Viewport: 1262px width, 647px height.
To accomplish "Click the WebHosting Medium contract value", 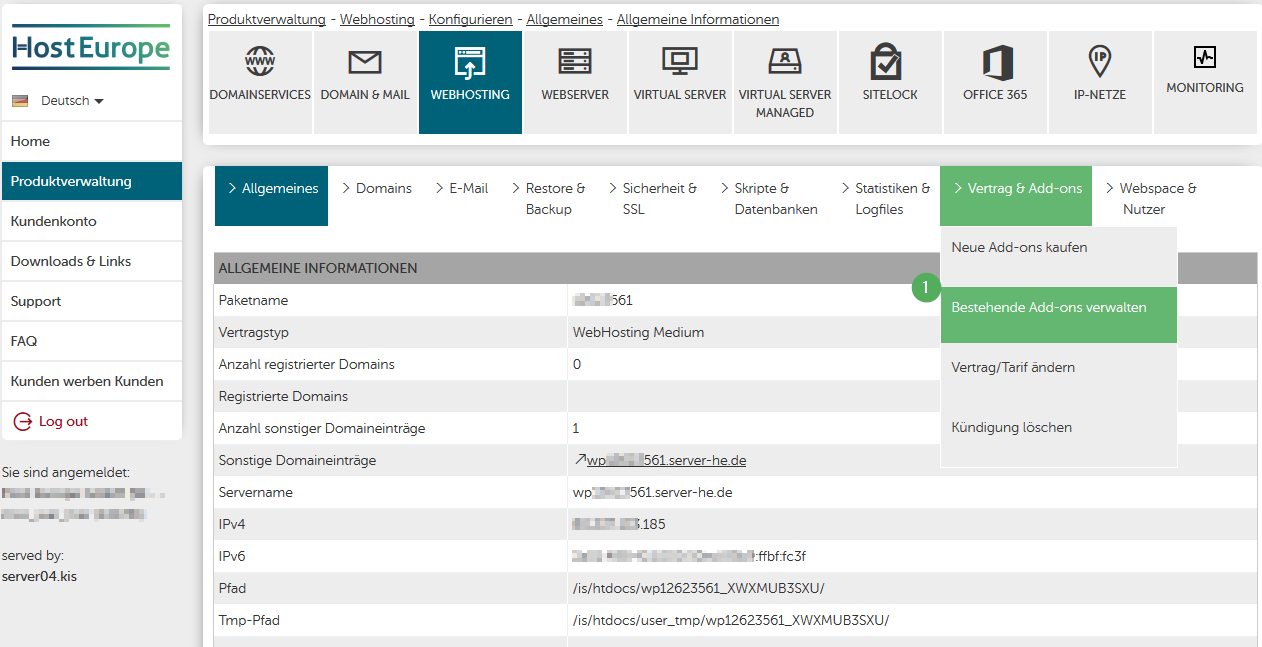I will coord(638,333).
